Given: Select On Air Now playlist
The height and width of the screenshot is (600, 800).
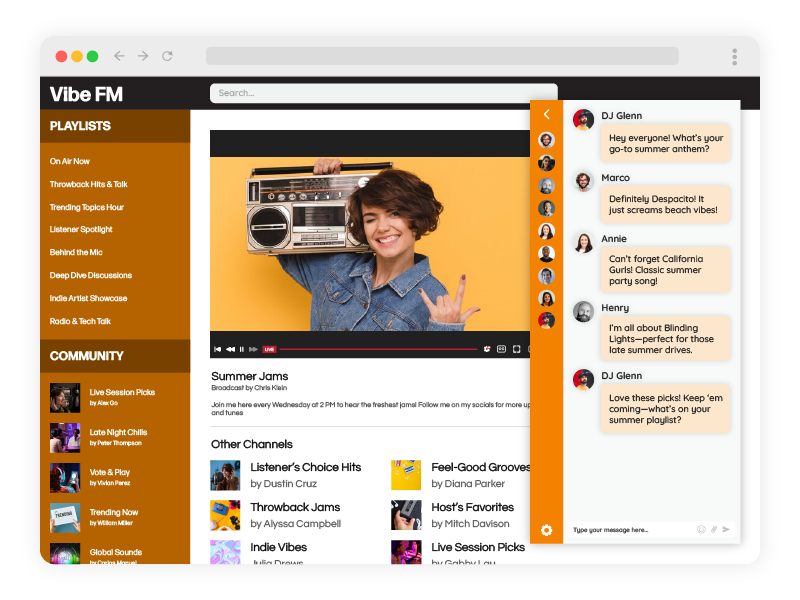Looking at the screenshot, I should coord(70,161).
